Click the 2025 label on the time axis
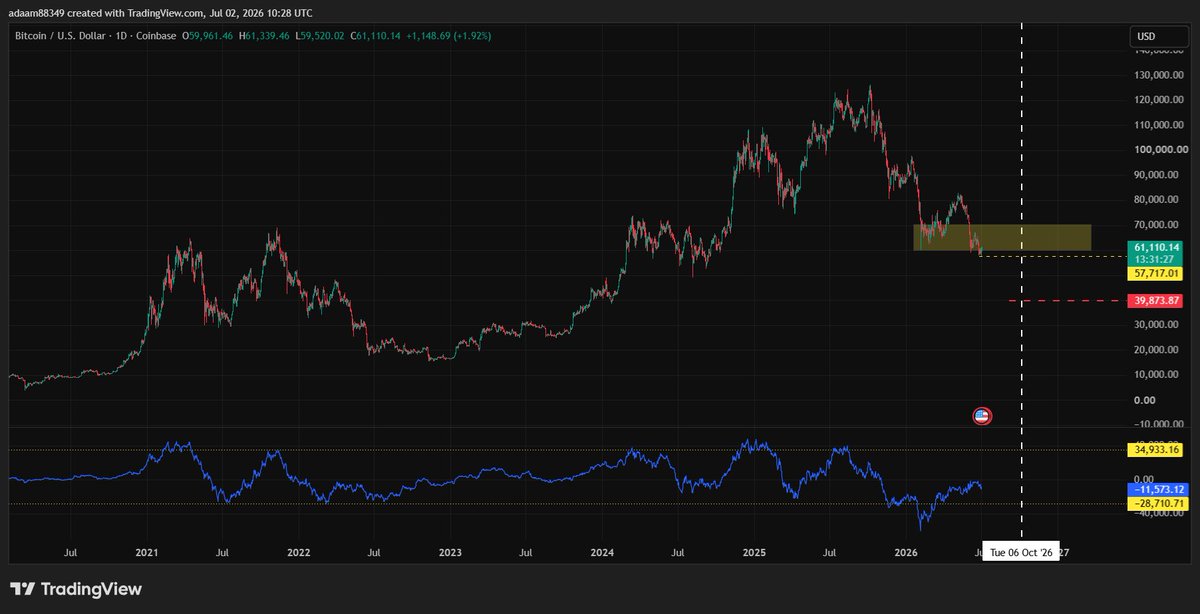This screenshot has height=614, width=1200. (x=754, y=552)
